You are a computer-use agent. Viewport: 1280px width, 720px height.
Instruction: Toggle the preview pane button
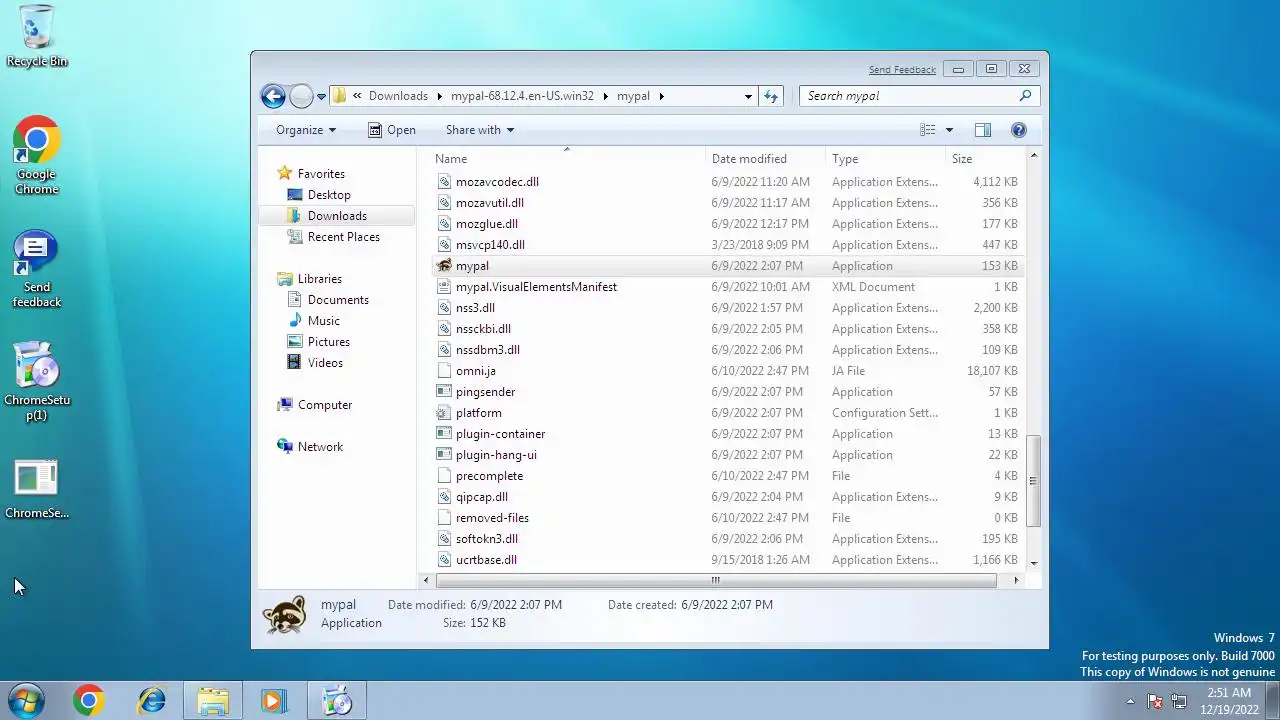[983, 130]
